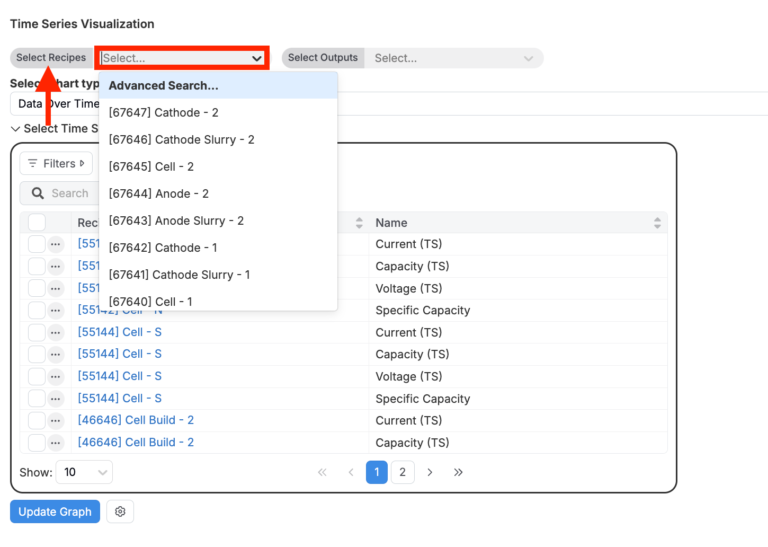Image resolution: width=768 pixels, height=547 pixels.
Task: Select recipe [67643] Anode Slurry - 2
Action: click(x=218, y=220)
